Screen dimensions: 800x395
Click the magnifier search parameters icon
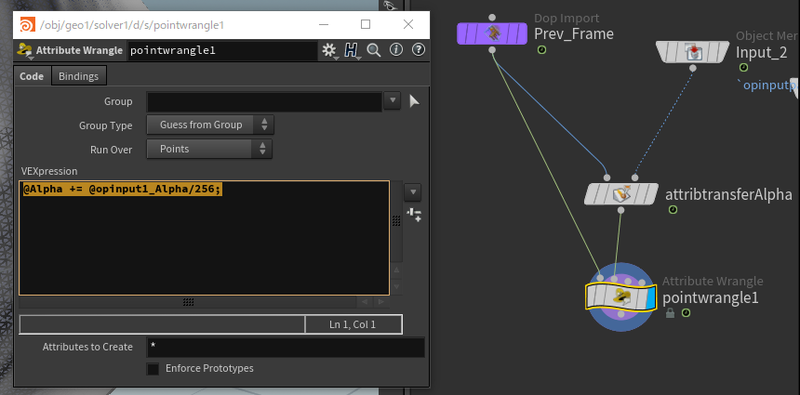pos(374,50)
